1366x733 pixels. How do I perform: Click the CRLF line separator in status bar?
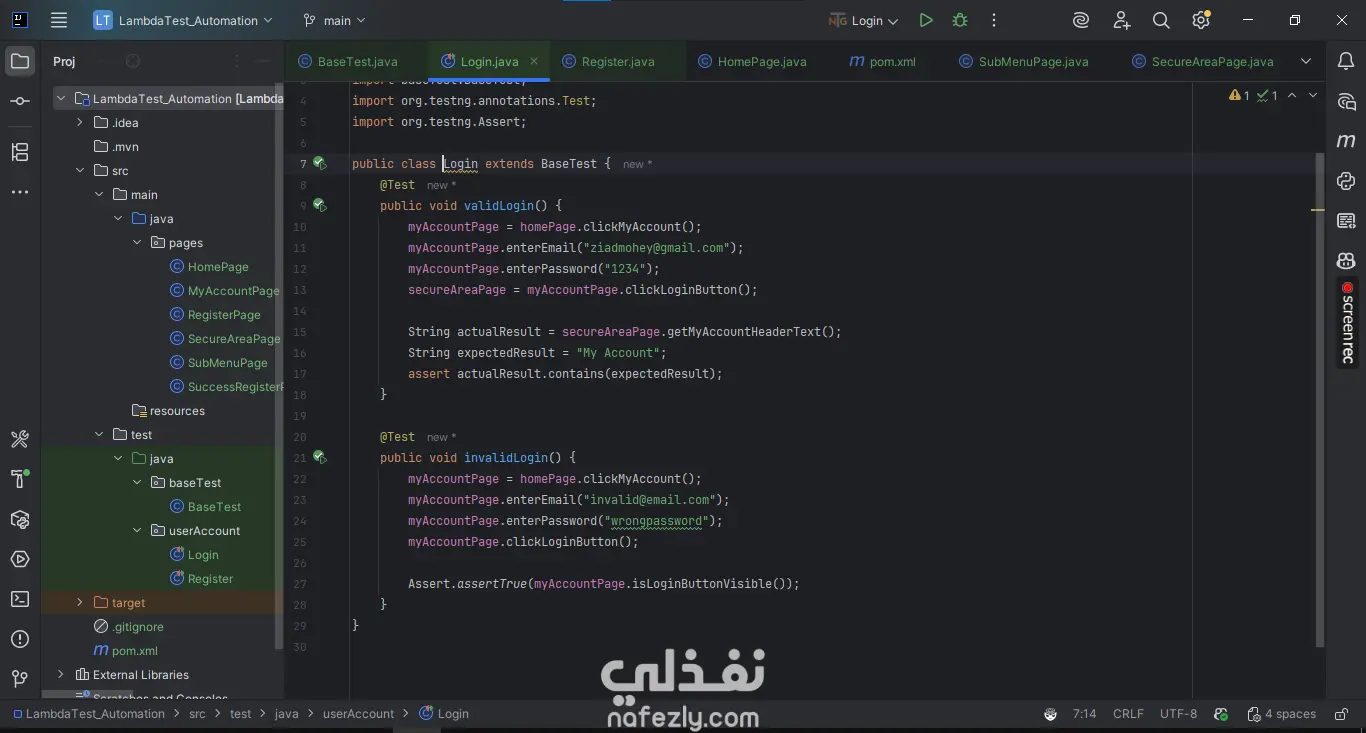(x=1128, y=714)
